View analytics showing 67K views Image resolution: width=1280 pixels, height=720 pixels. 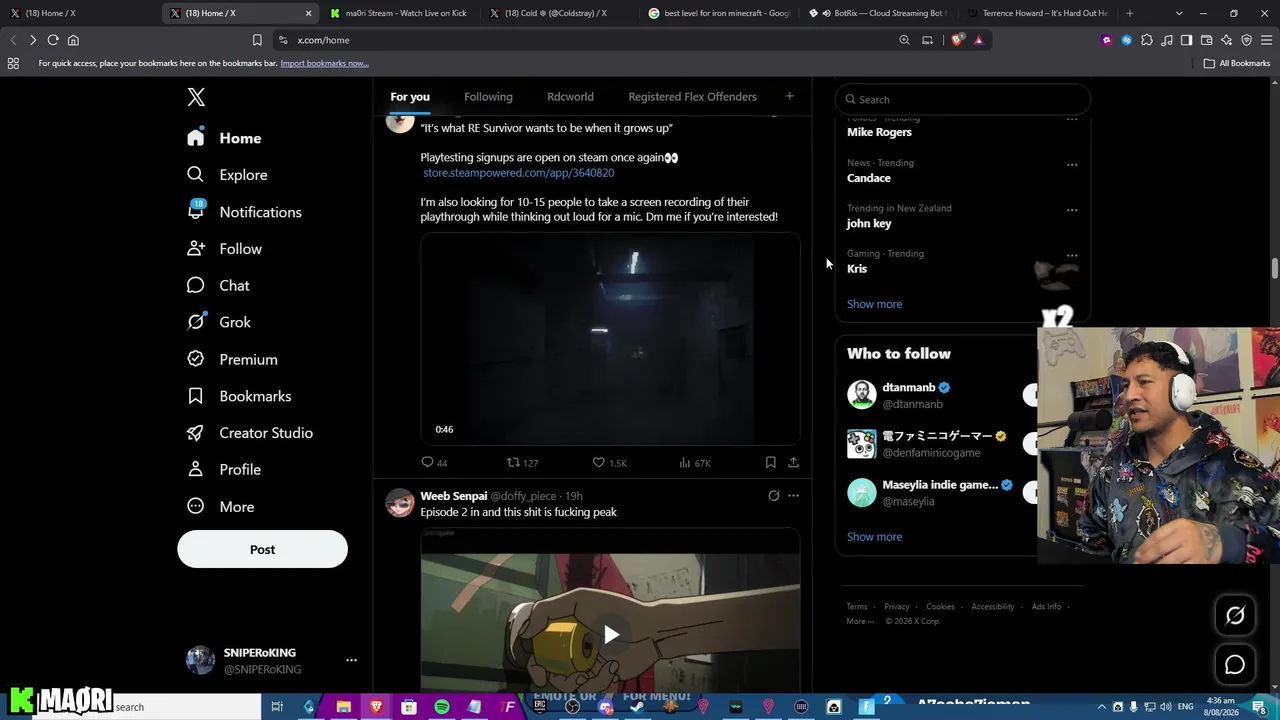(694, 462)
